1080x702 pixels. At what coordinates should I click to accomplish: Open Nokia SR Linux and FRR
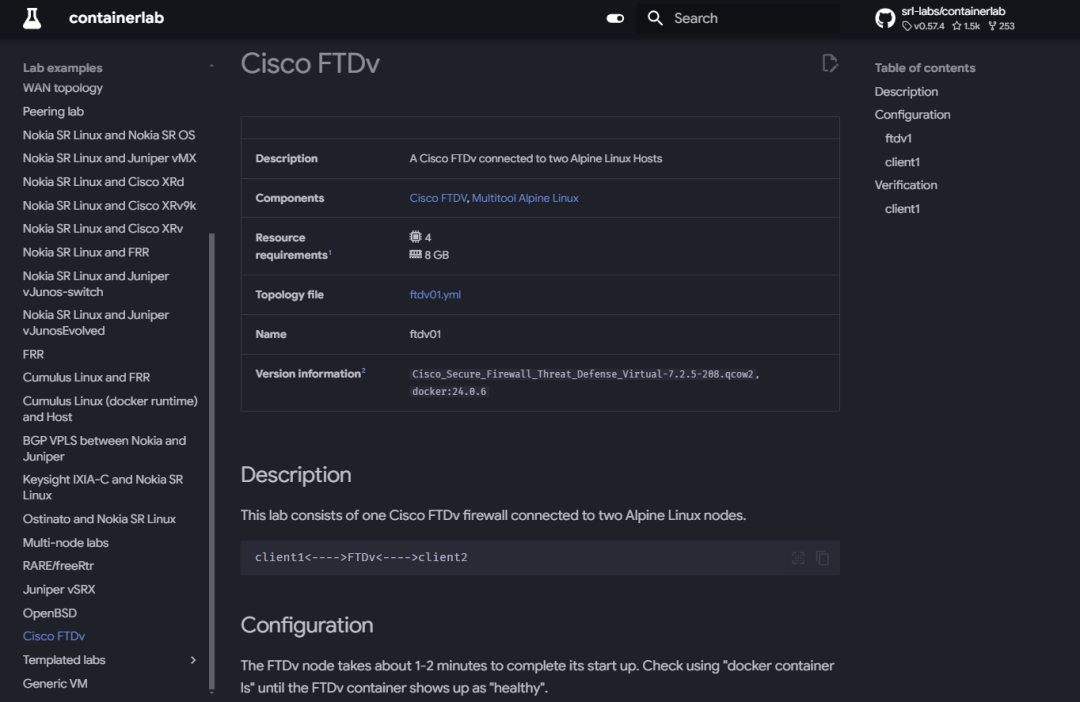86,252
